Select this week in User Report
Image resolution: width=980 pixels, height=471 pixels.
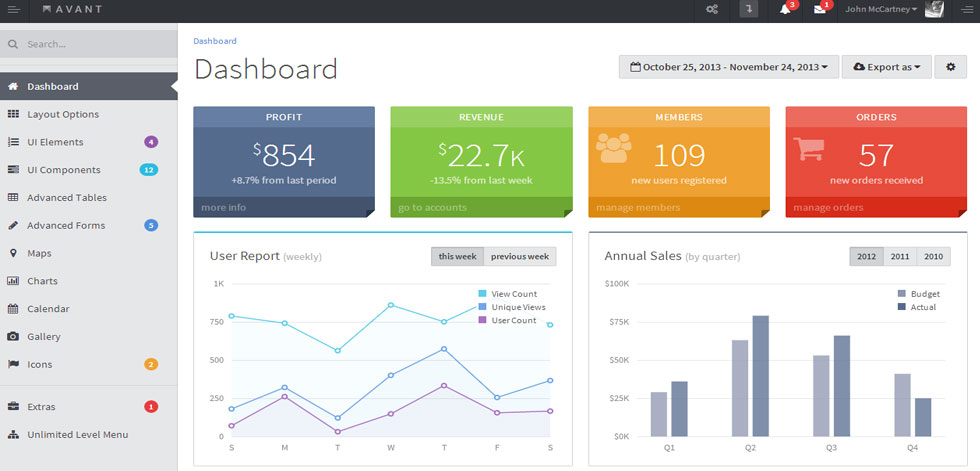[x=458, y=257]
